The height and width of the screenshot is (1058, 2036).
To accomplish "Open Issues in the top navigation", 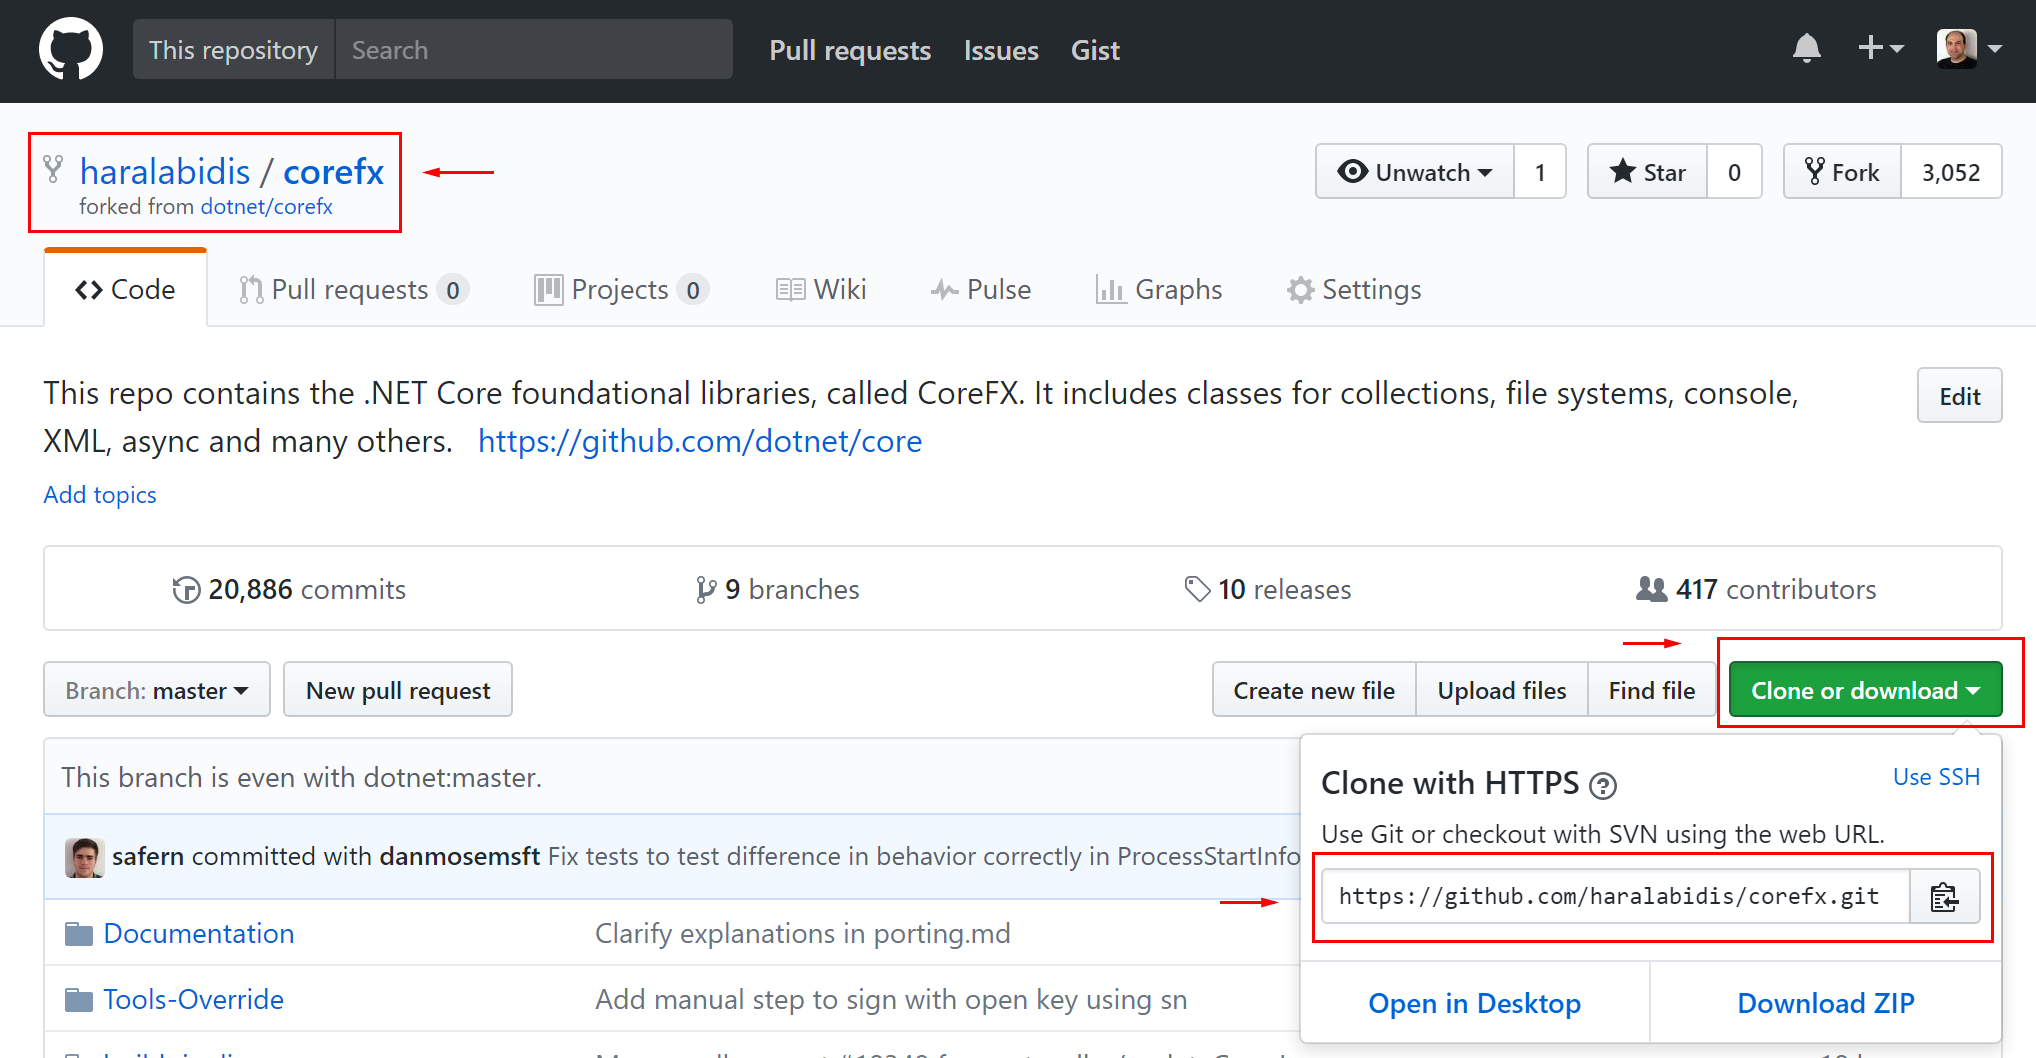I will 1001,50.
